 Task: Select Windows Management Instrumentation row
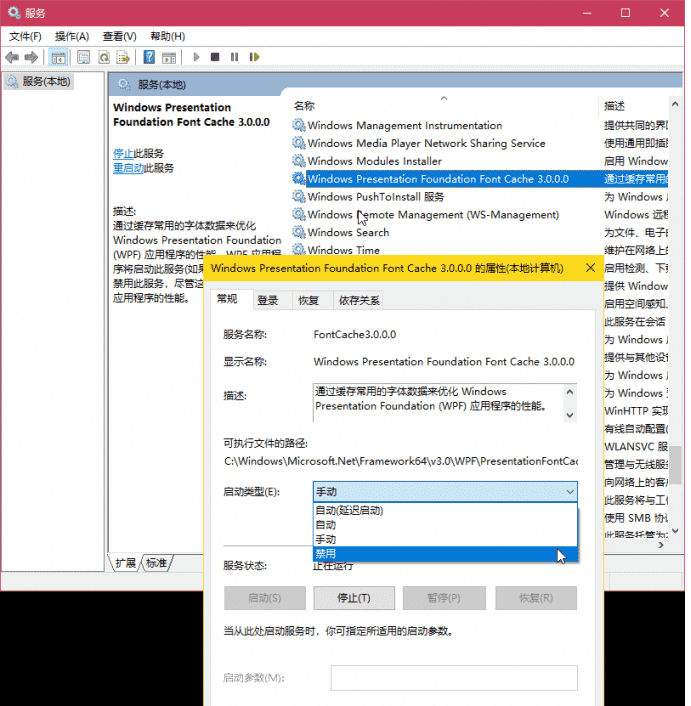pos(479,125)
